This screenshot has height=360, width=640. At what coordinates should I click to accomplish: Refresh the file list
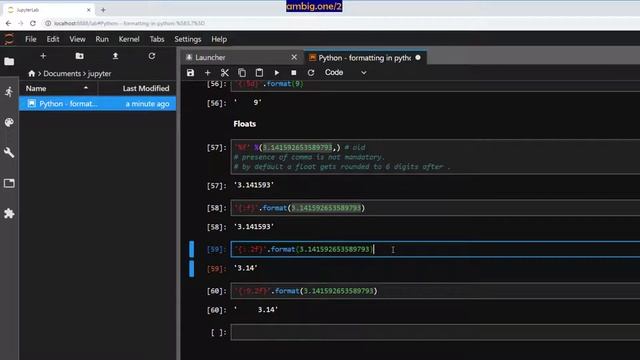[x=152, y=56]
